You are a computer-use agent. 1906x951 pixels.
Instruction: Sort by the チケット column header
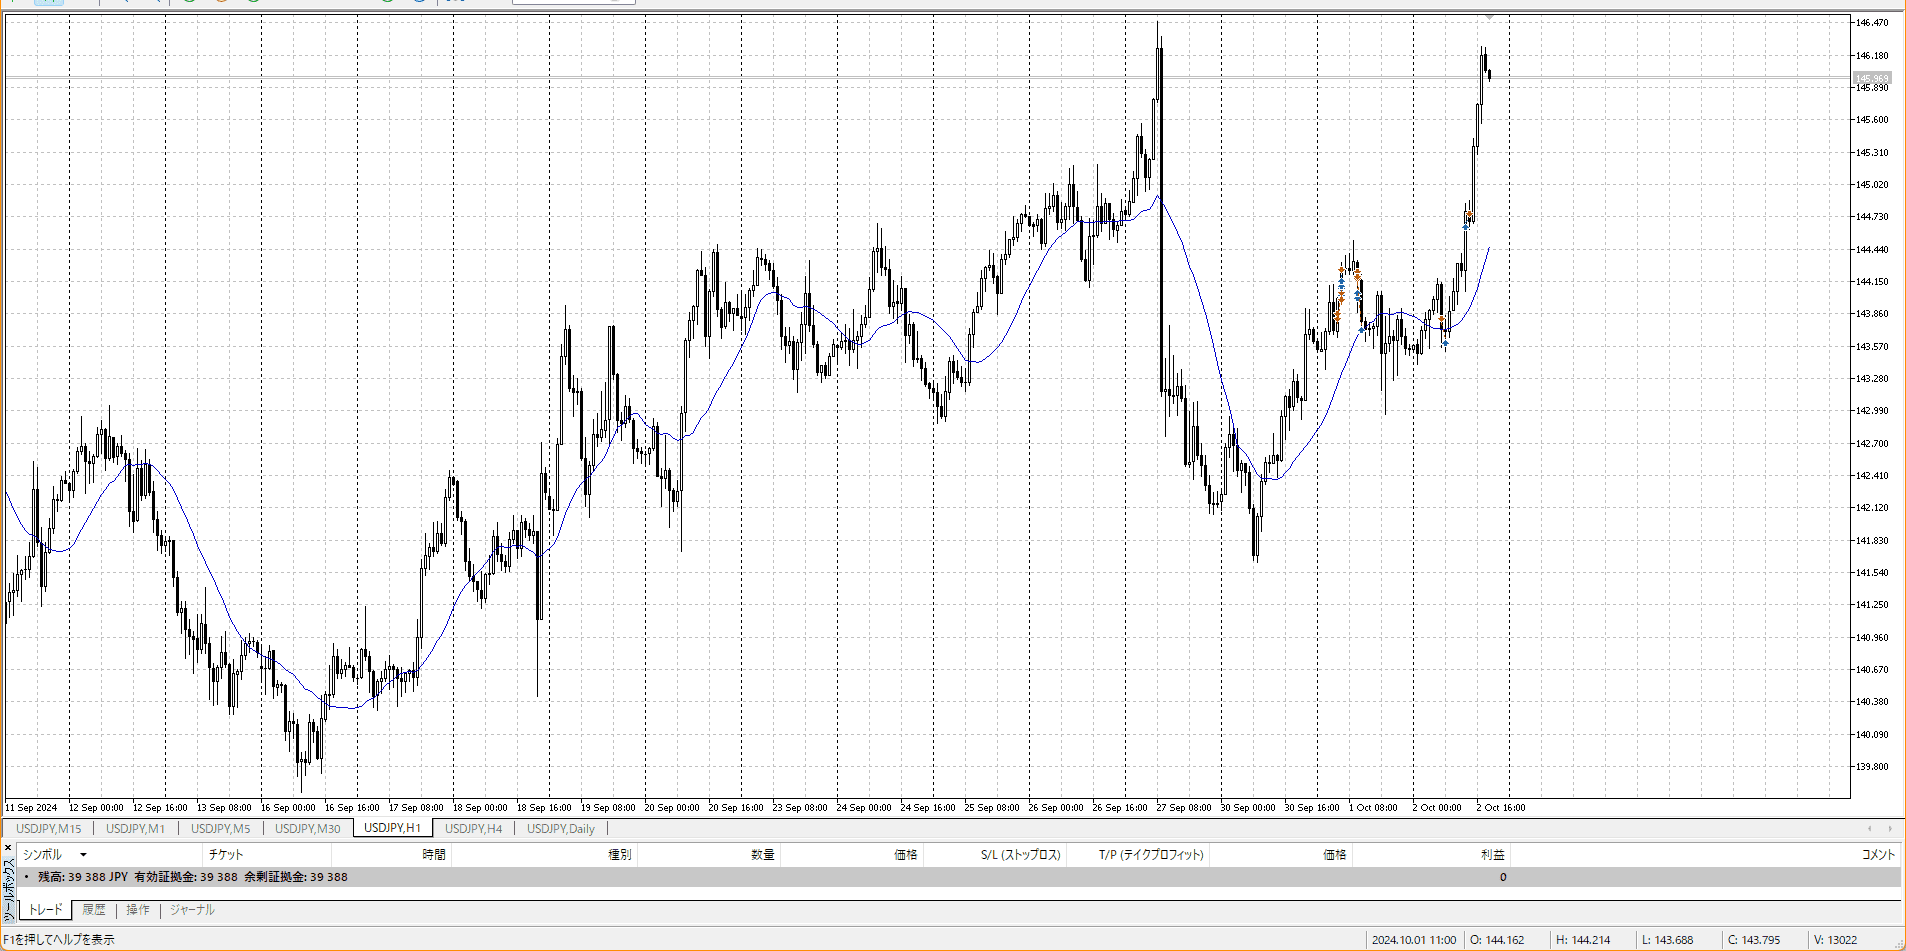(x=226, y=855)
